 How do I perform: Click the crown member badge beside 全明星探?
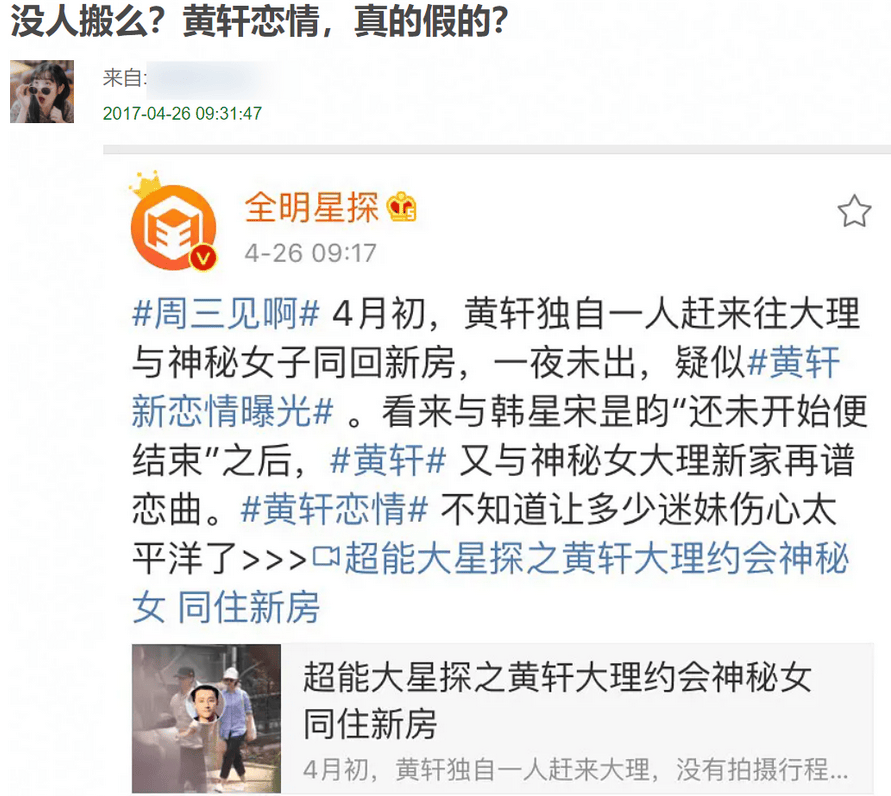point(402,207)
